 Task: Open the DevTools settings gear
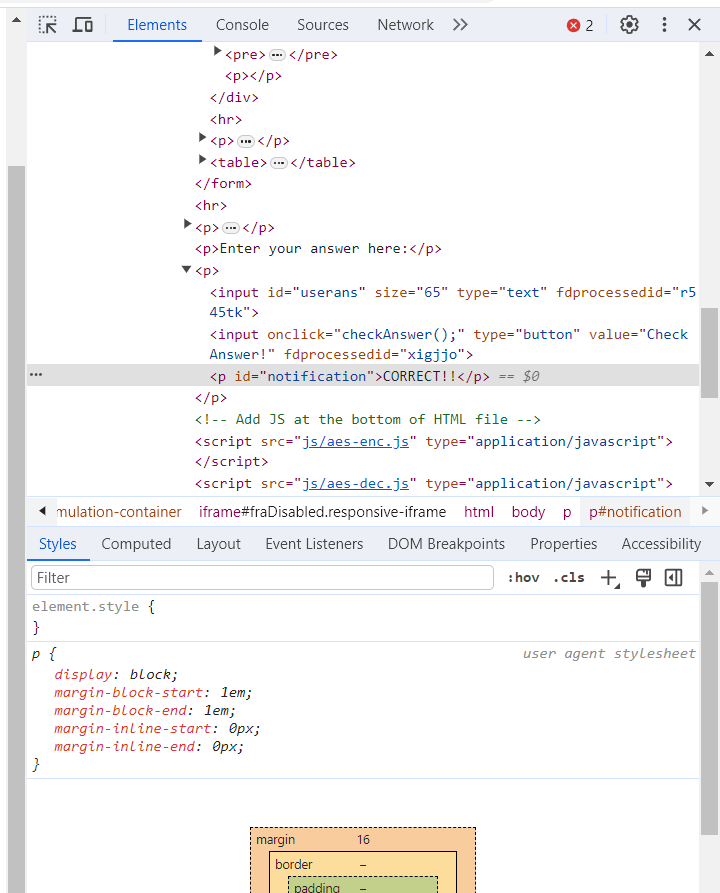pyautogui.click(x=629, y=24)
